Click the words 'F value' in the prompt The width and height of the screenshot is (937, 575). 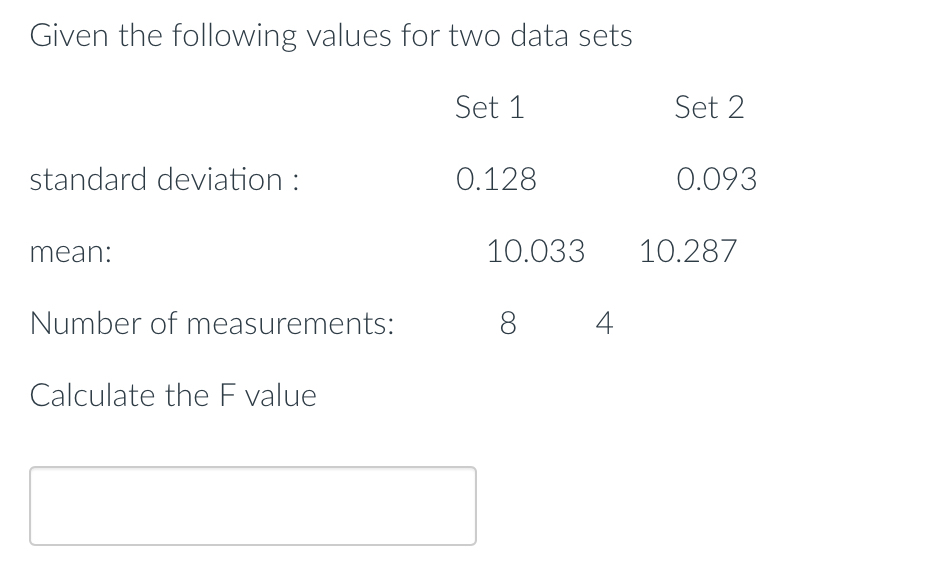265,396
